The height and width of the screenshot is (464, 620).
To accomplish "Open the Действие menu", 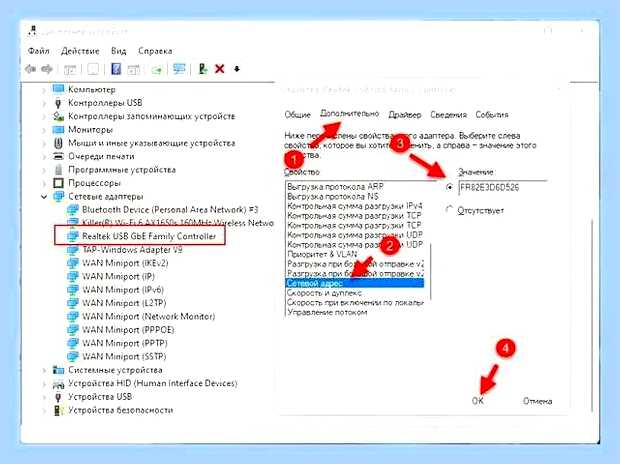I will pyautogui.click(x=80, y=51).
